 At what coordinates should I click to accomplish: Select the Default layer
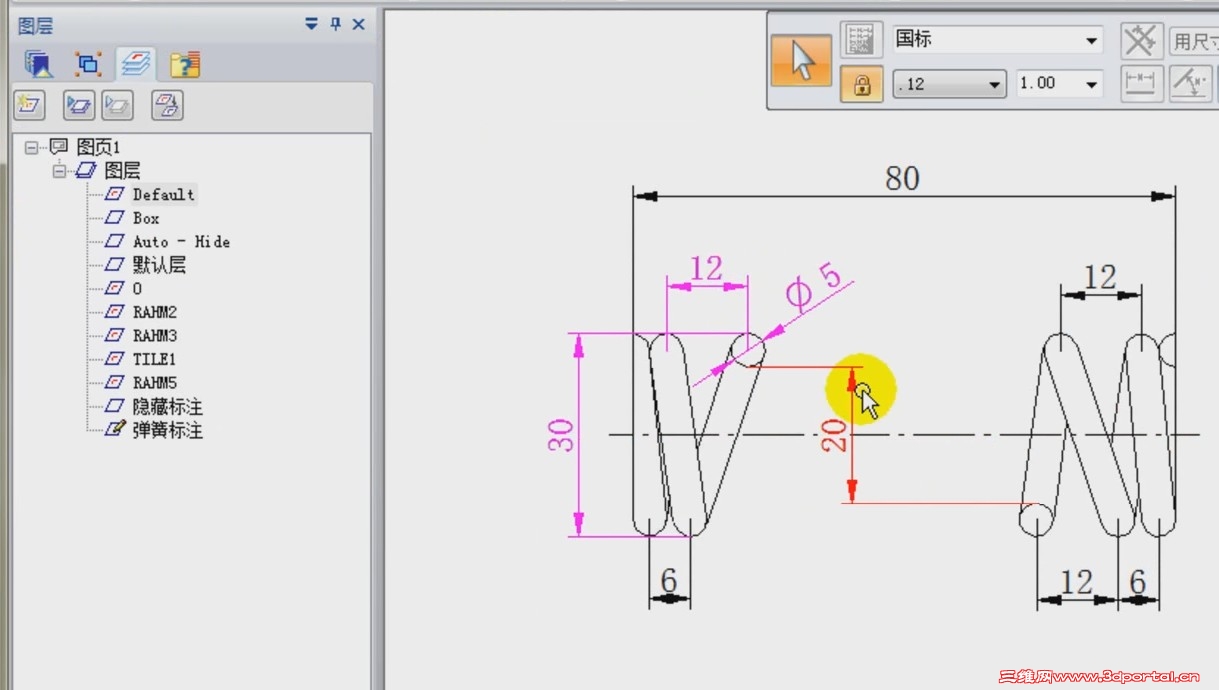[x=164, y=194]
